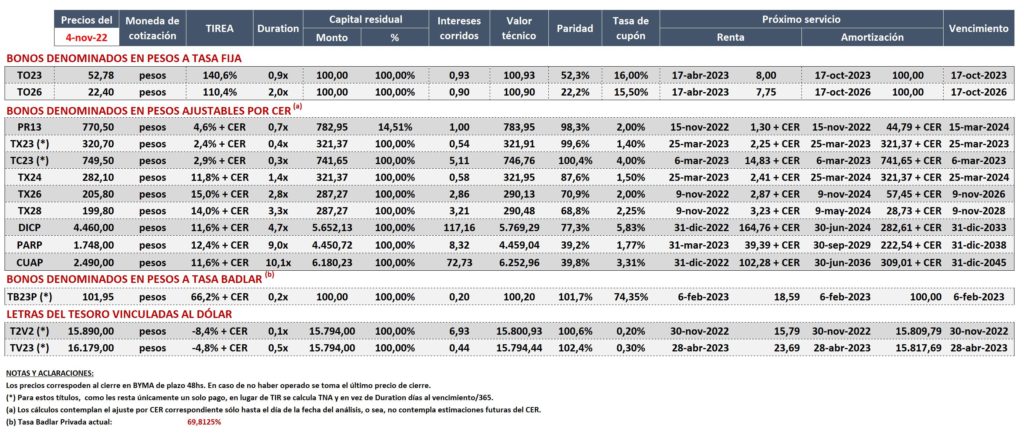Click the TIREA column header

[219, 29]
